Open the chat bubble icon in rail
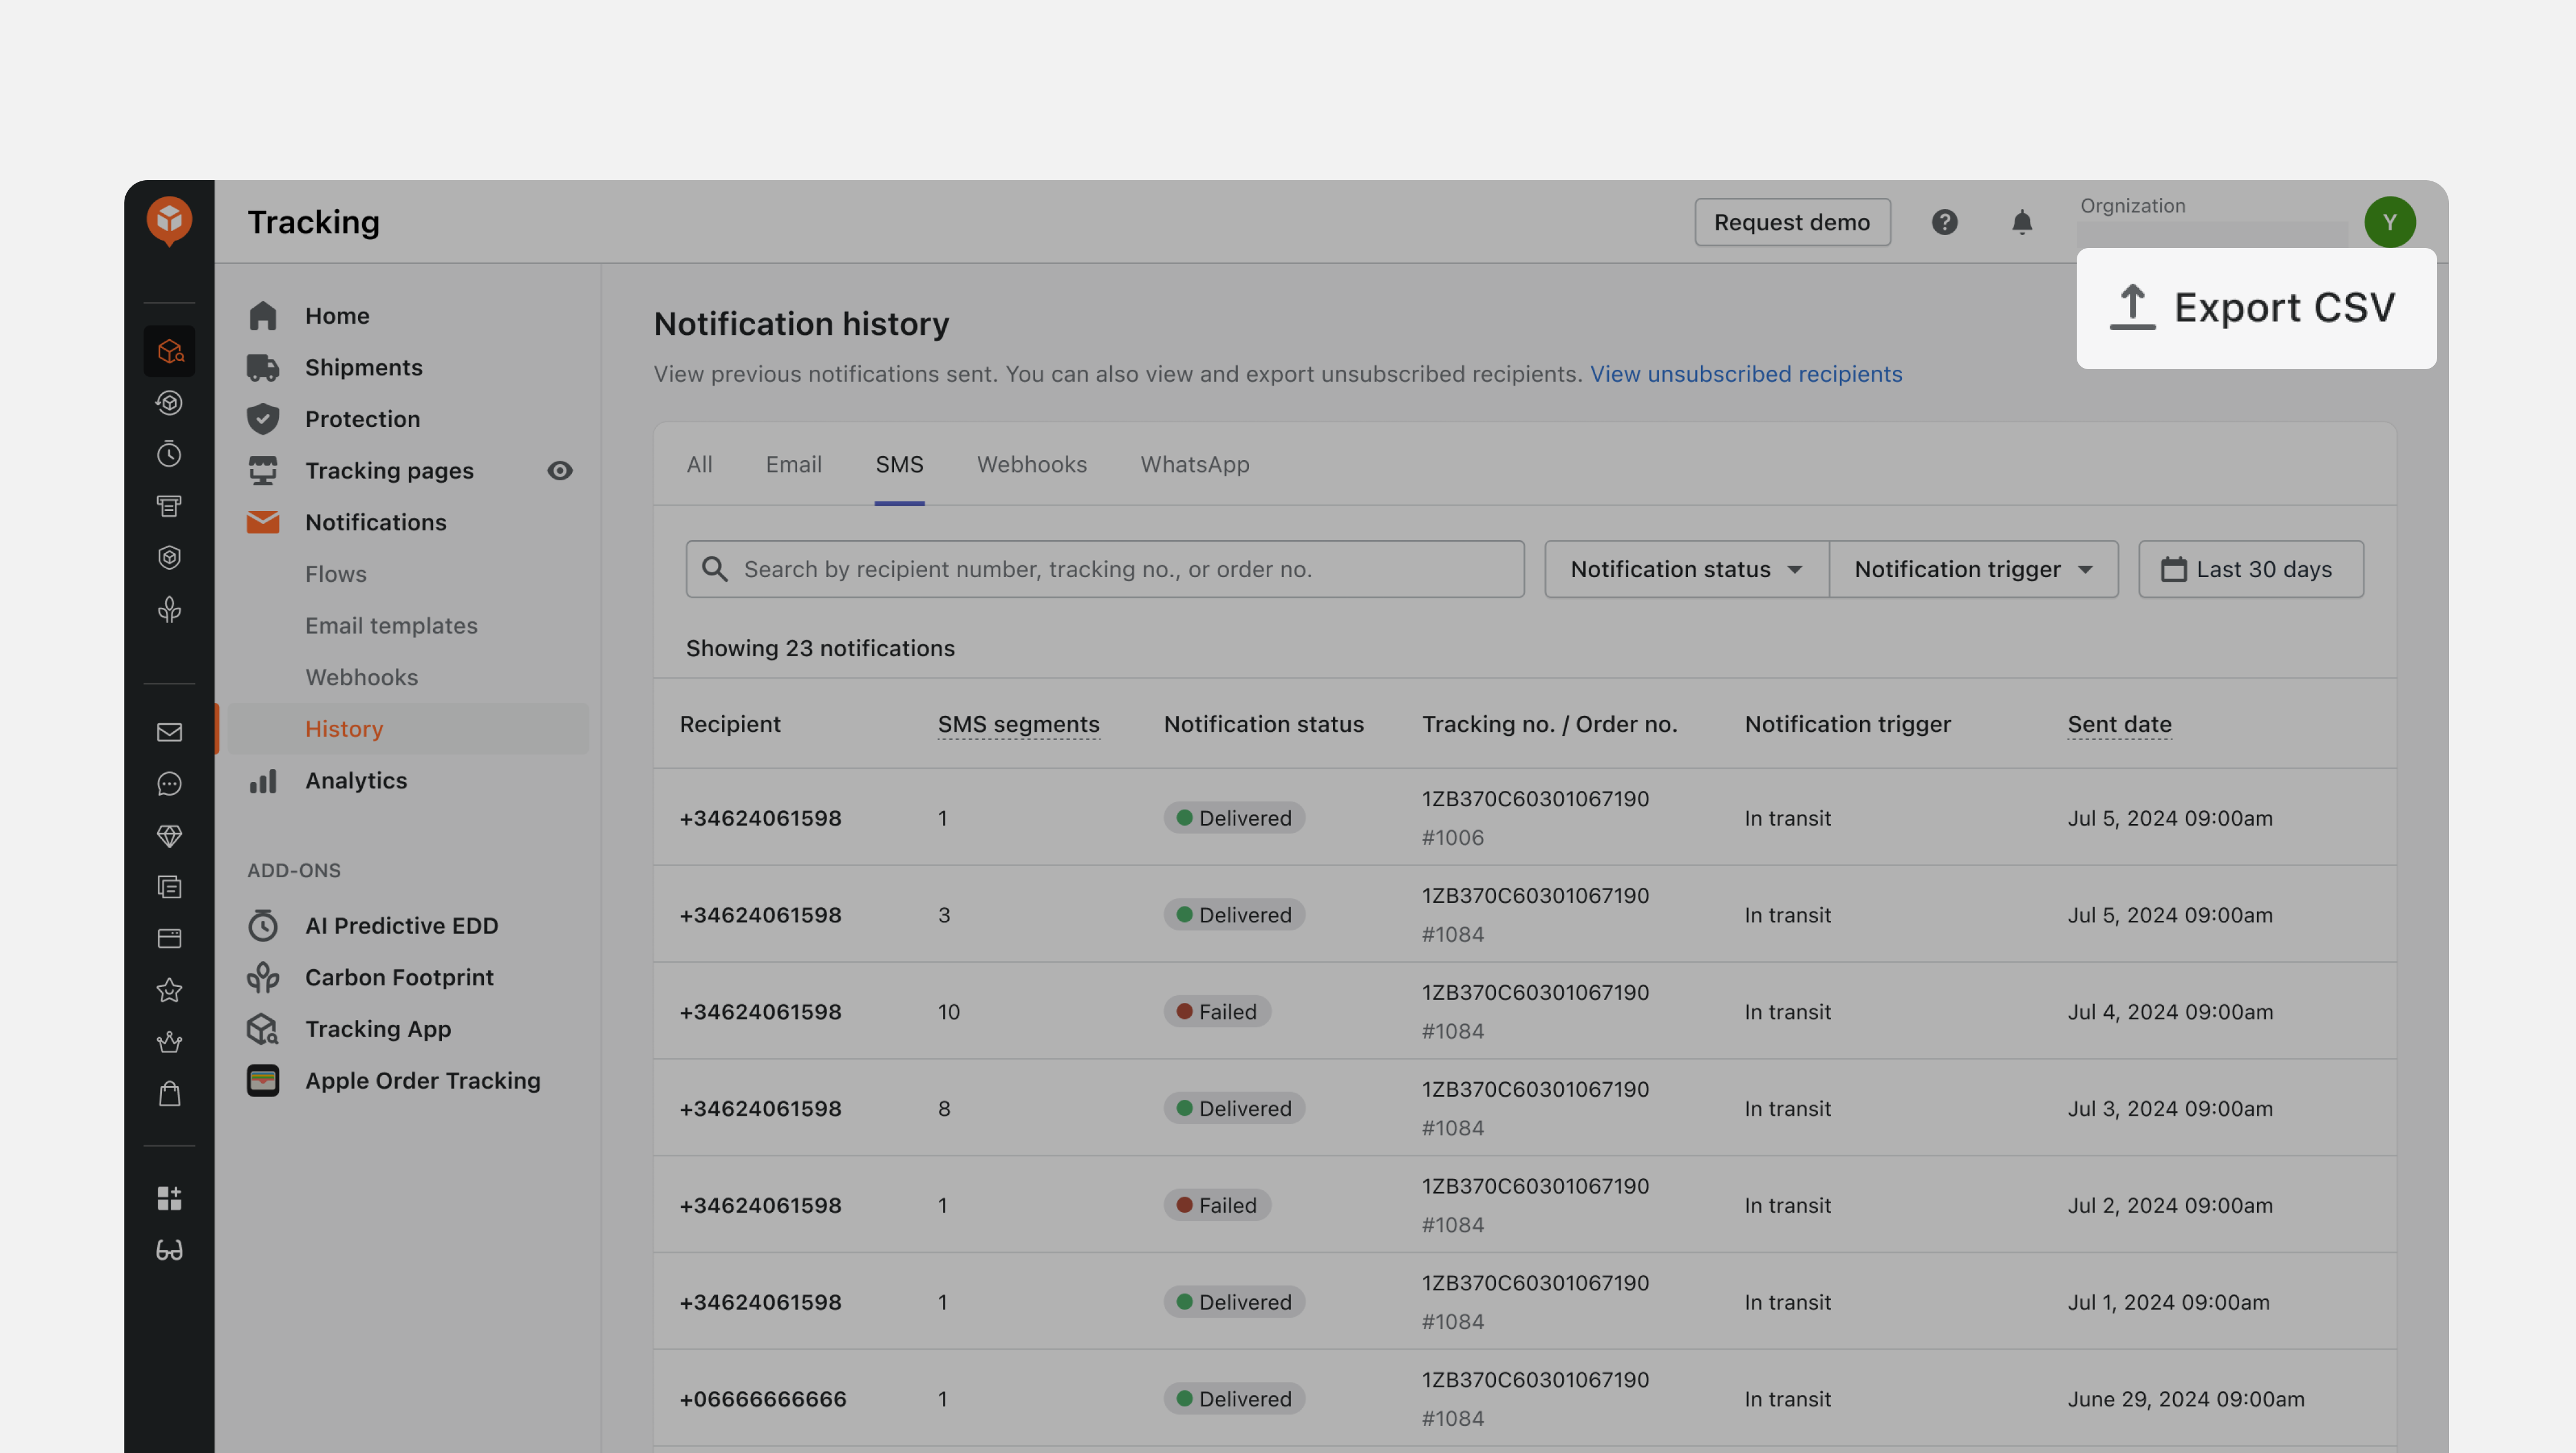2576x1453 pixels. coord(169,784)
